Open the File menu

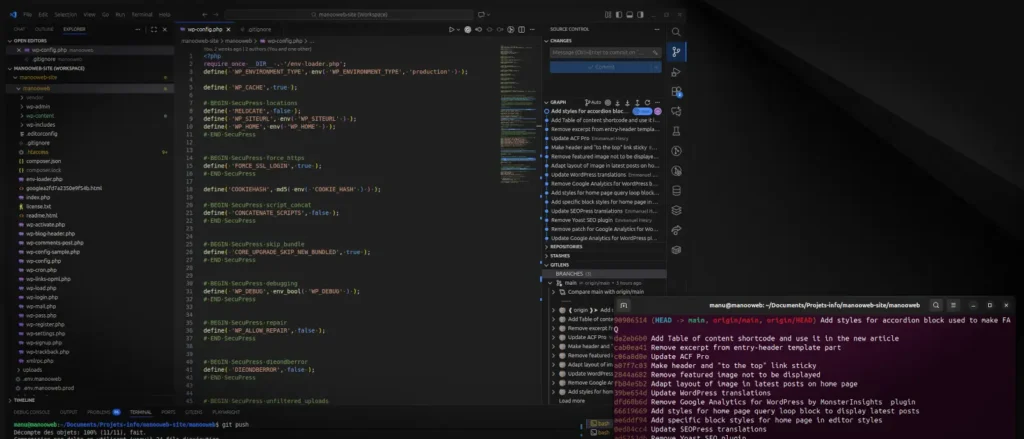[x=27, y=14]
